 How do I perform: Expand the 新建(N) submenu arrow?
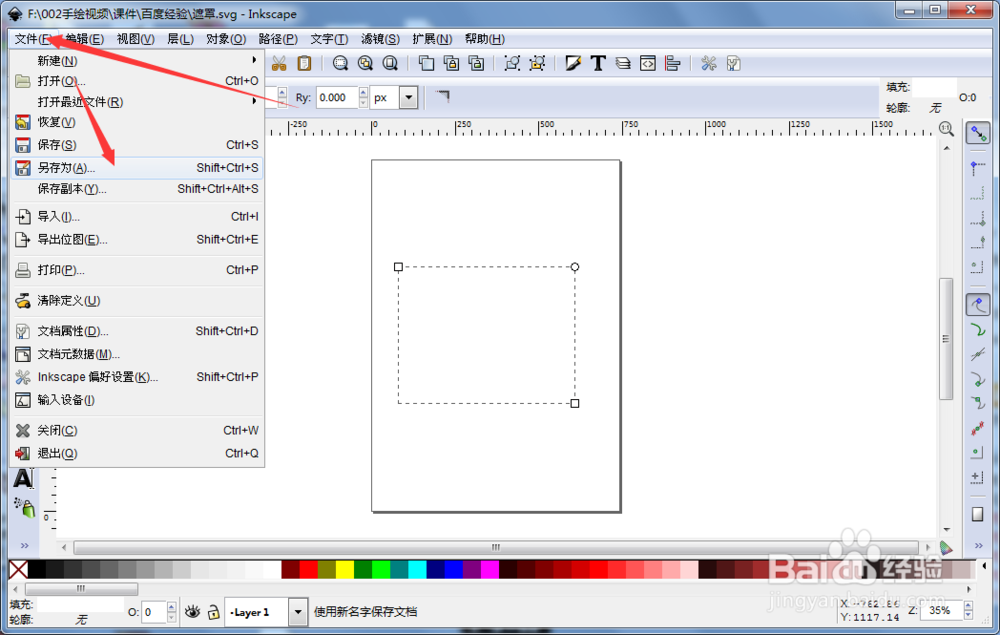point(254,60)
